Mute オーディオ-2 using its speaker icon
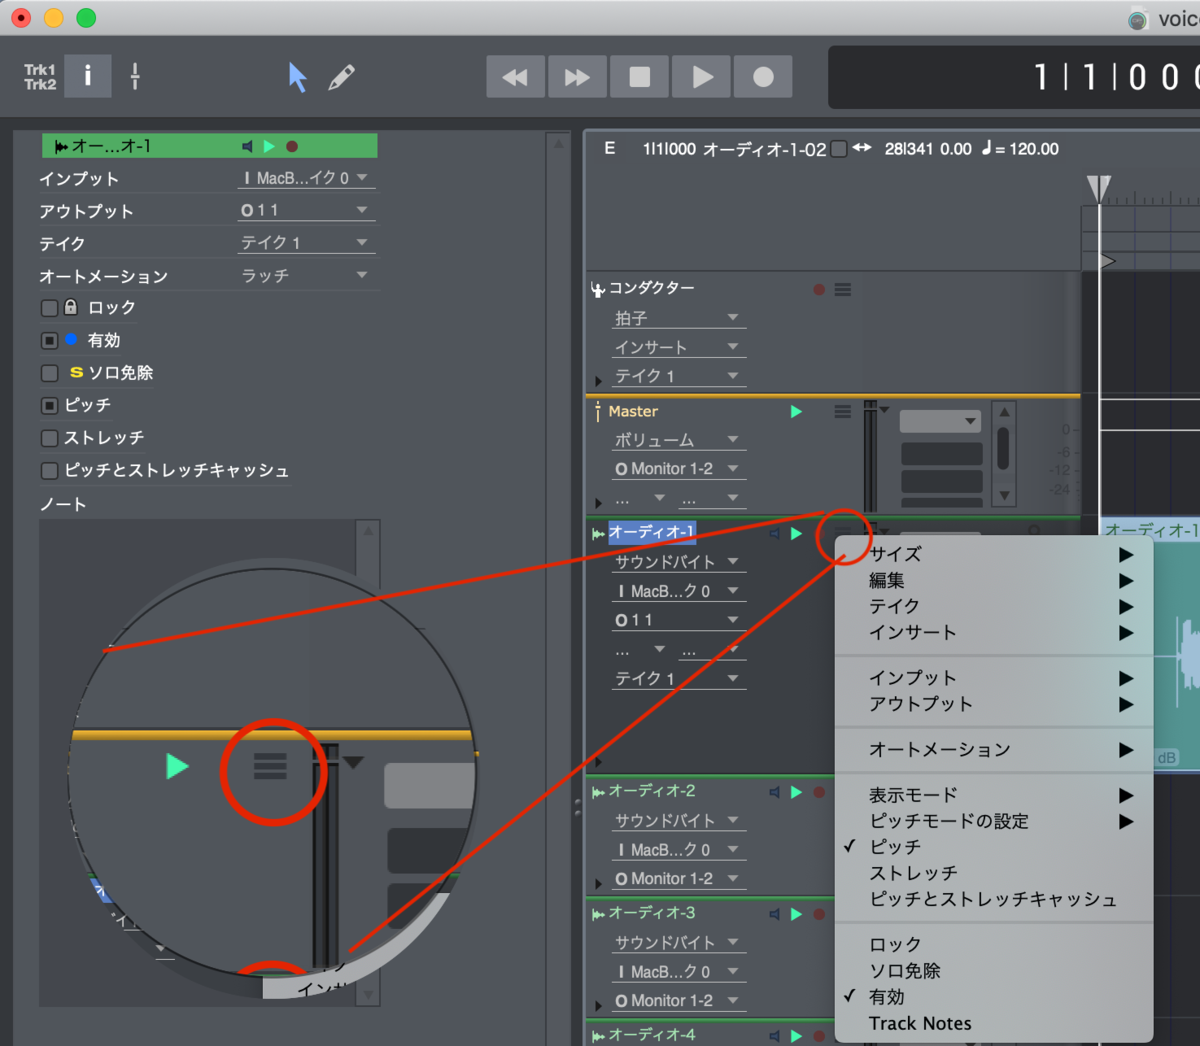The image size is (1200, 1046). pyautogui.click(x=773, y=791)
